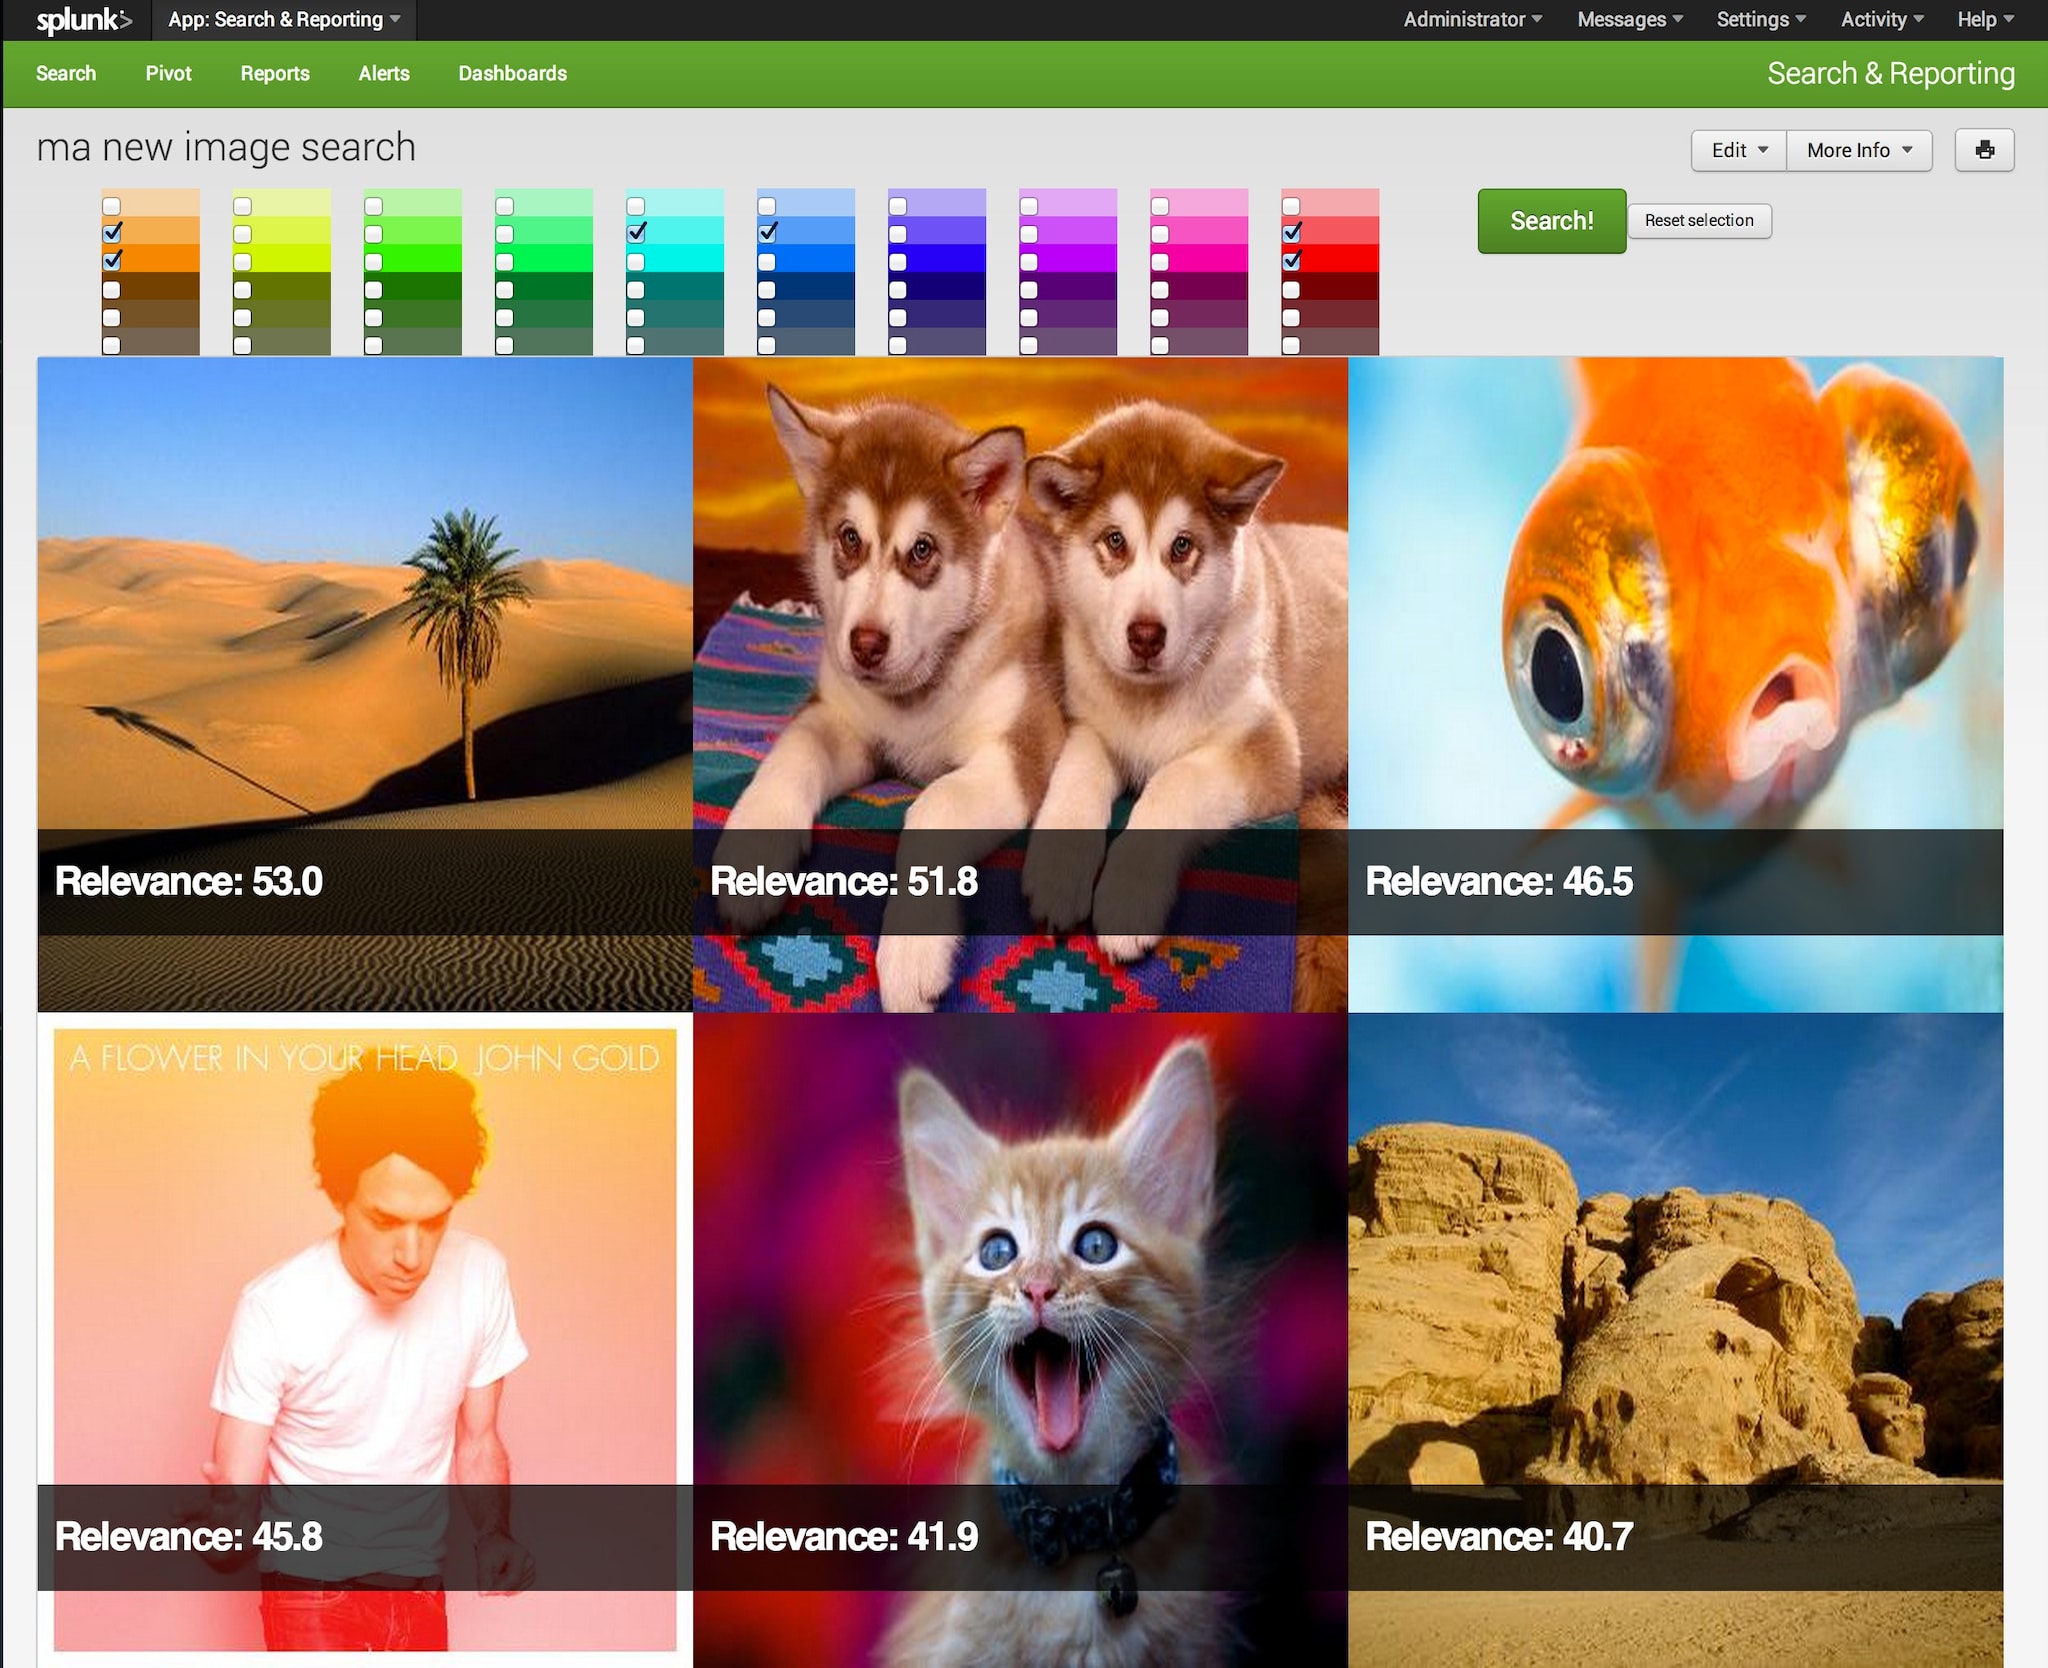Viewport: 2048px width, 1668px height.
Task: Click the 'Relevance: 51.8' label
Action: (x=844, y=881)
